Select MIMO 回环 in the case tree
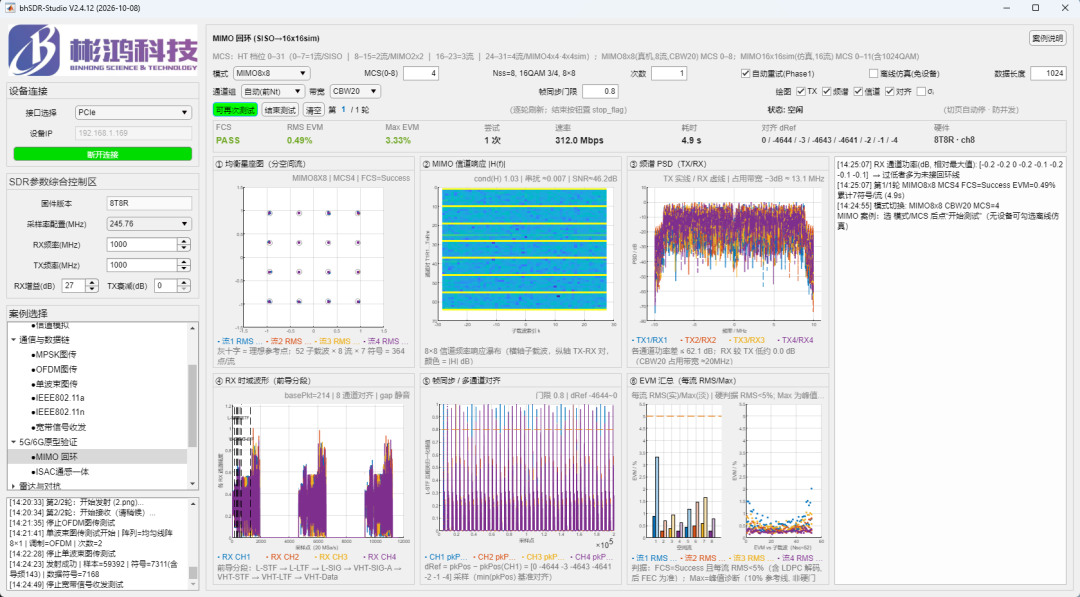Image resolution: width=1080 pixels, height=597 pixels. click(56, 457)
